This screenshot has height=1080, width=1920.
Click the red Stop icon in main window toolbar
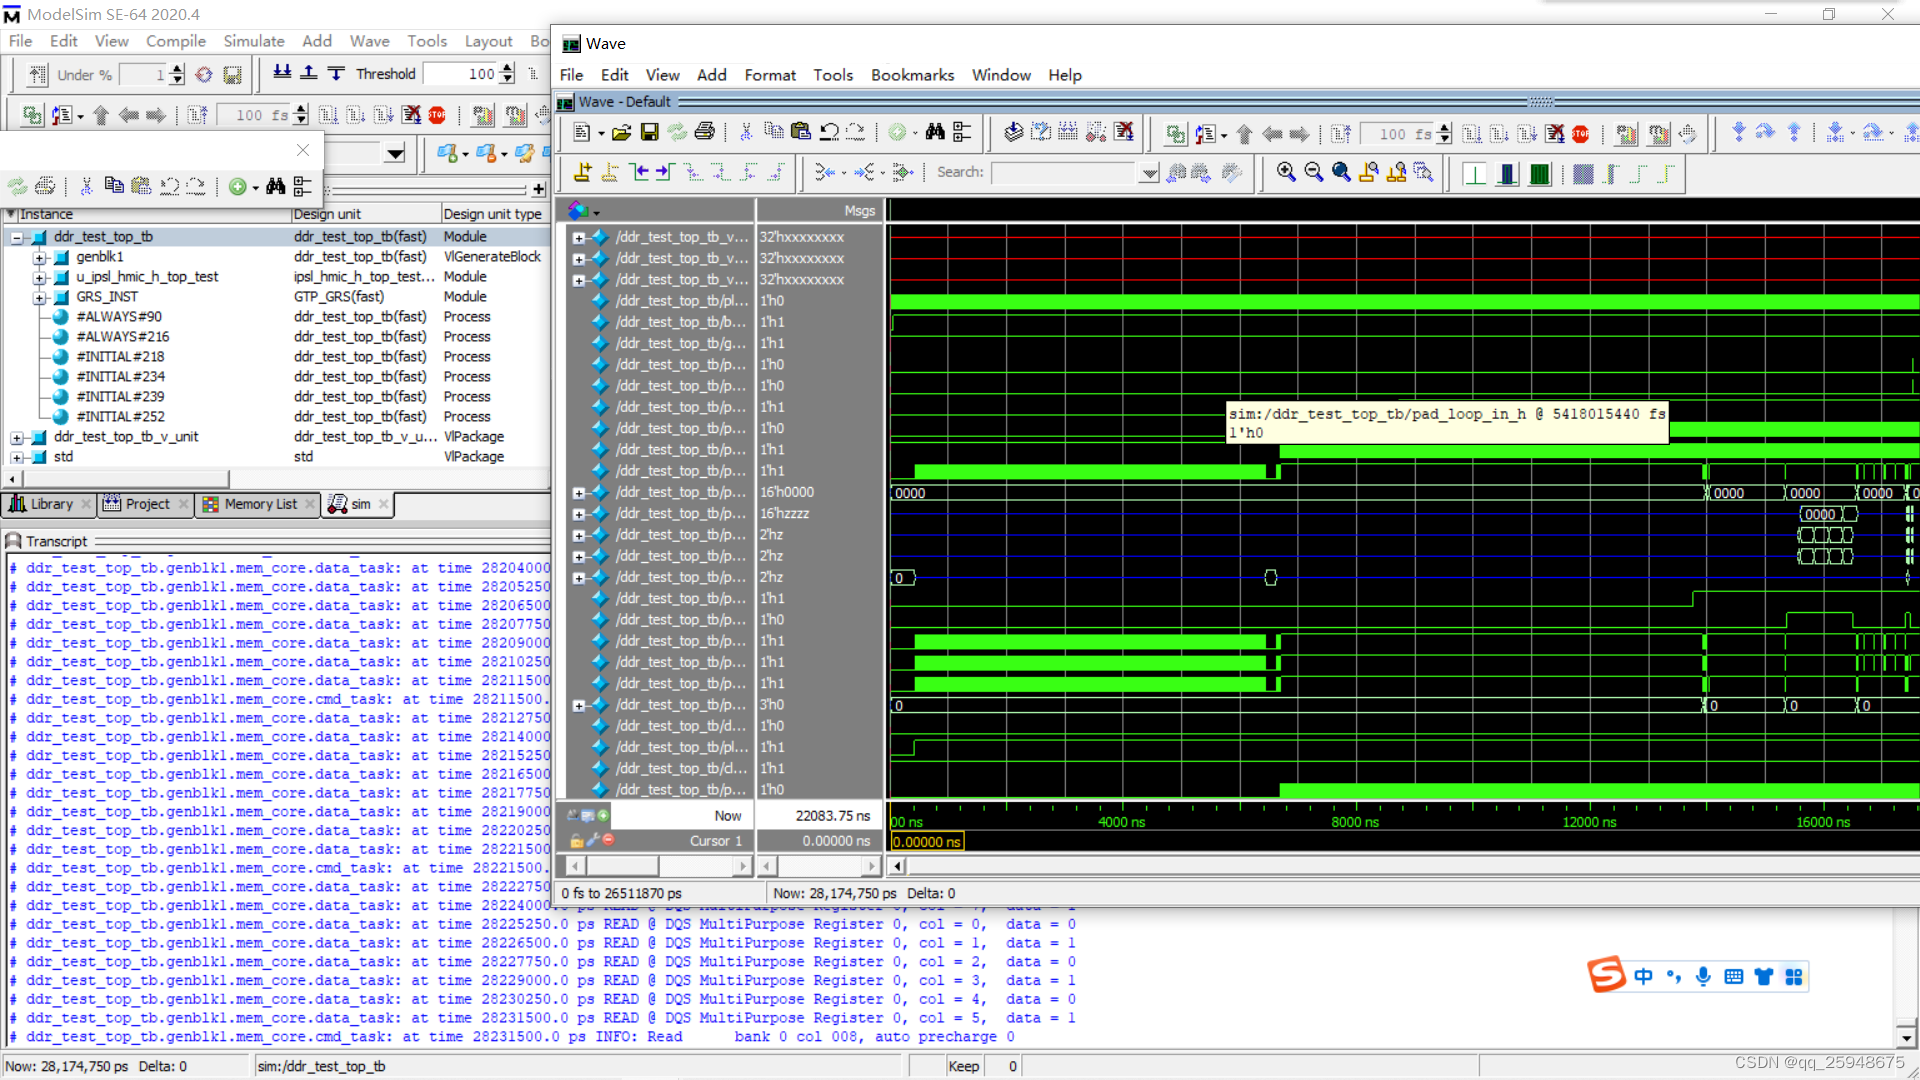[437, 115]
